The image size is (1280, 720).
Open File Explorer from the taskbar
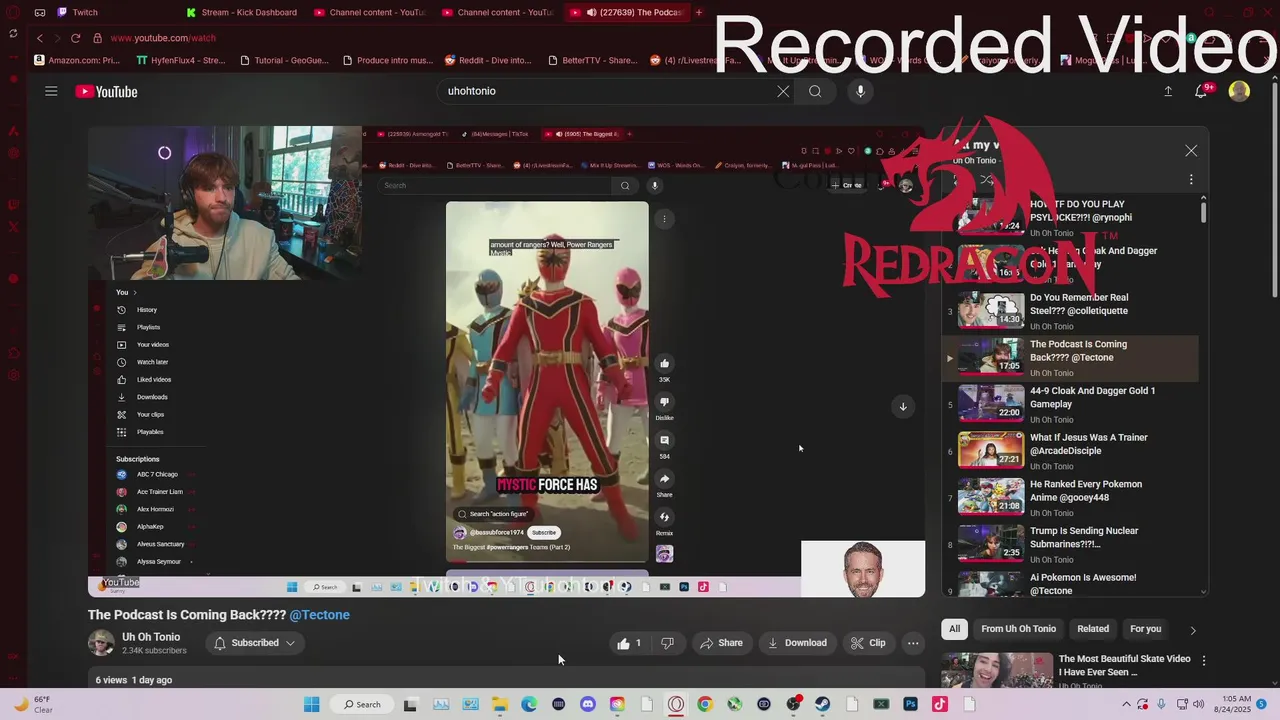(499, 704)
